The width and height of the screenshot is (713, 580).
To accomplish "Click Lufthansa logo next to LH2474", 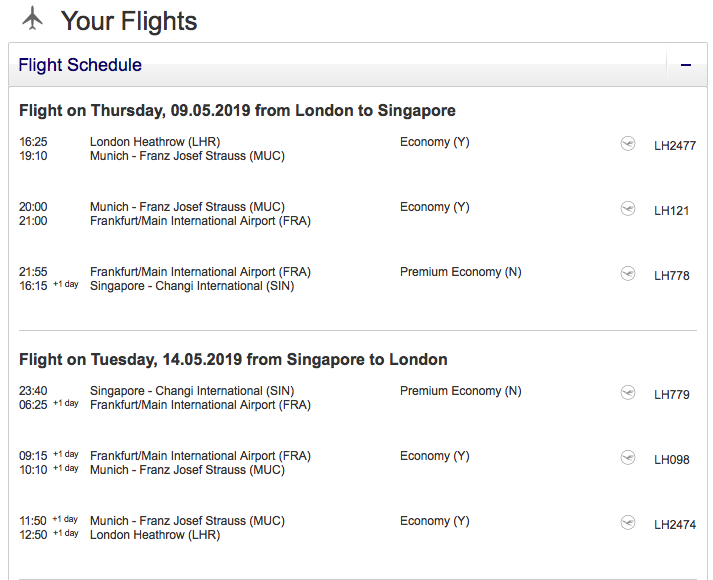I will coord(628,523).
